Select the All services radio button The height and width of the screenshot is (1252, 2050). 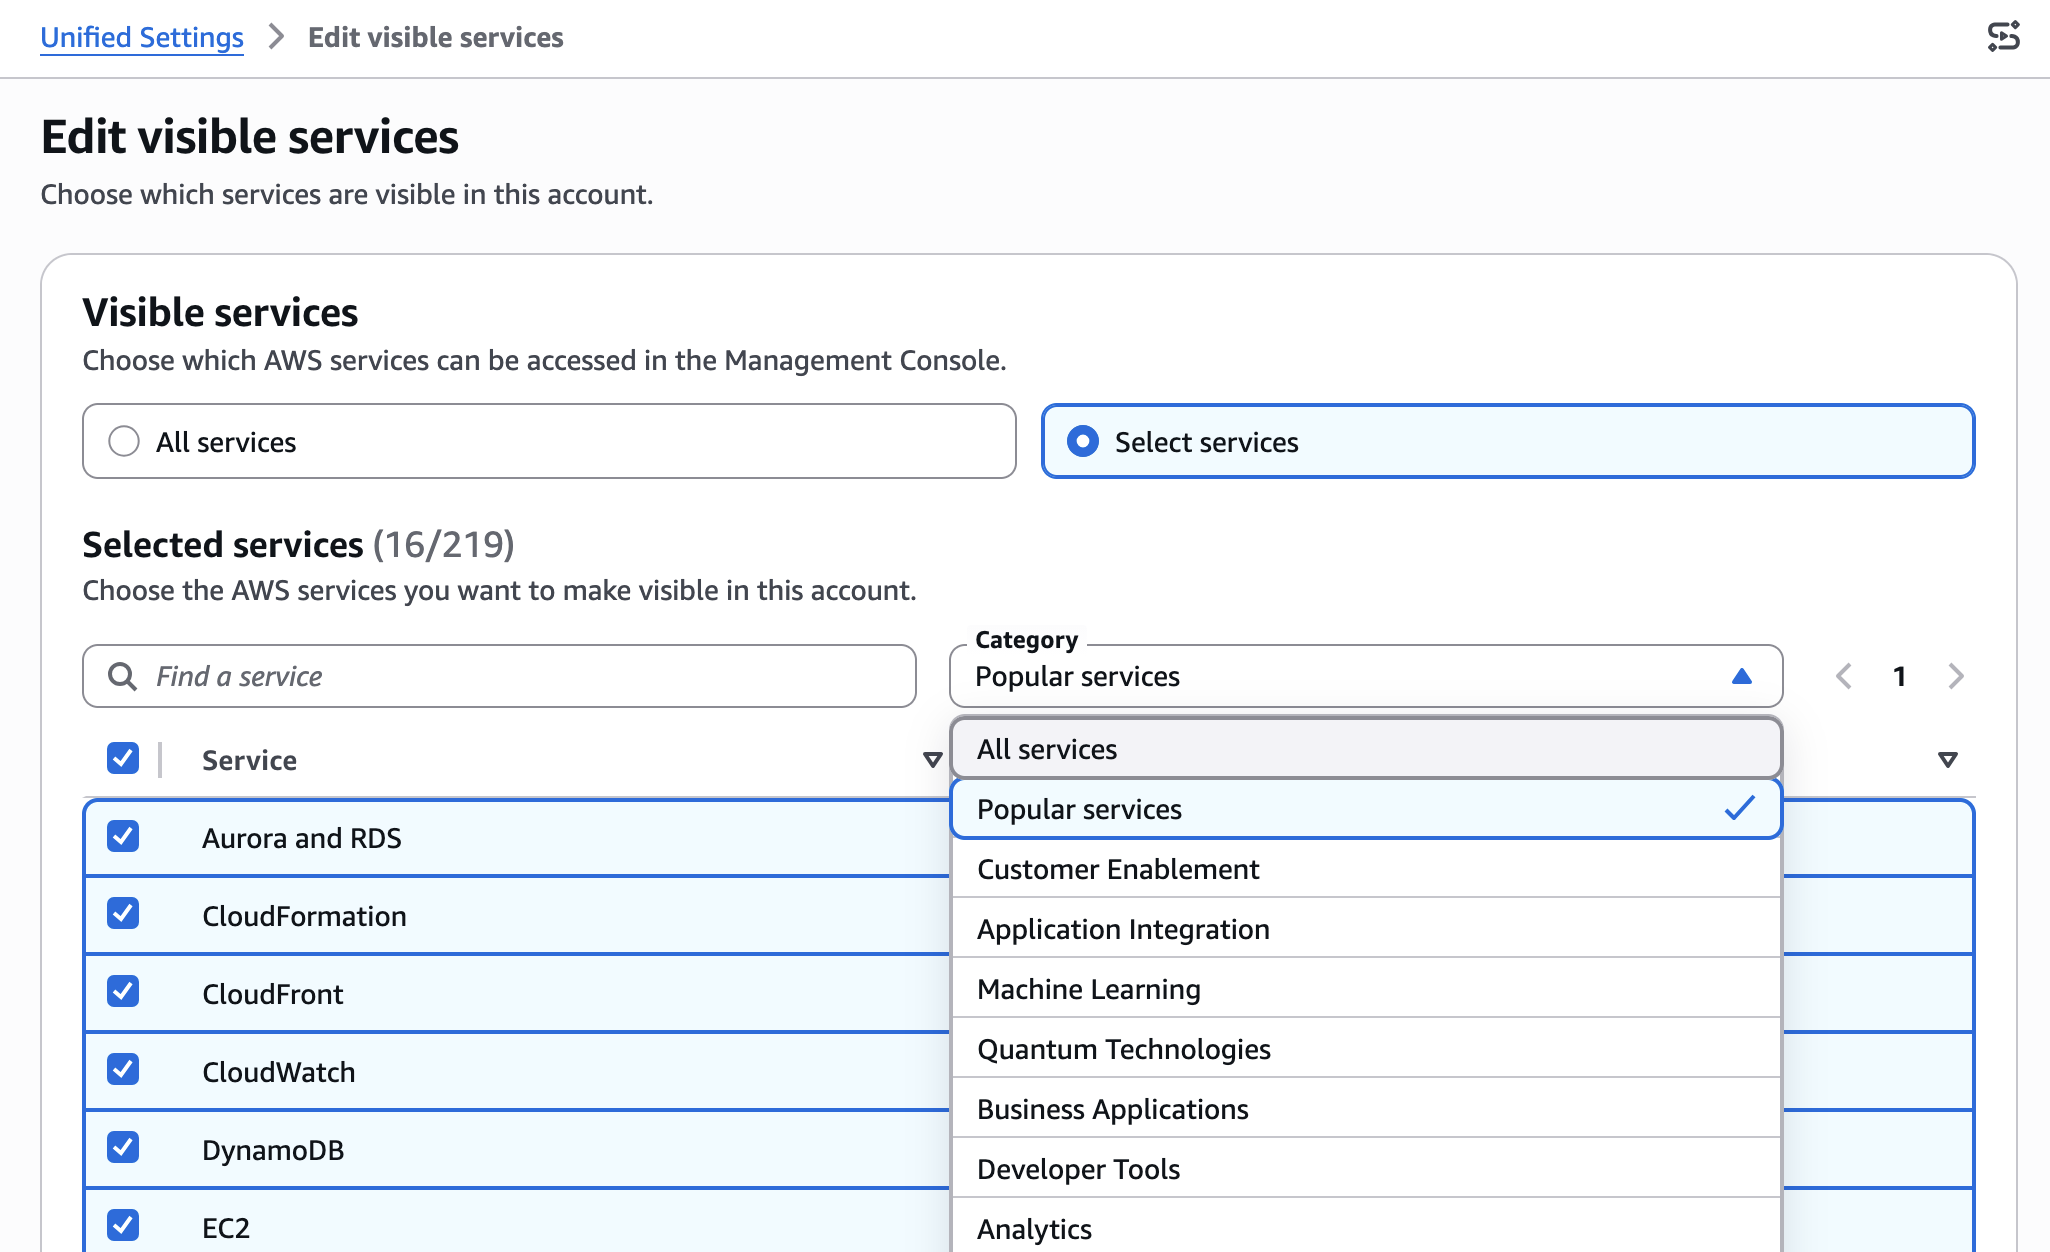[x=124, y=441]
